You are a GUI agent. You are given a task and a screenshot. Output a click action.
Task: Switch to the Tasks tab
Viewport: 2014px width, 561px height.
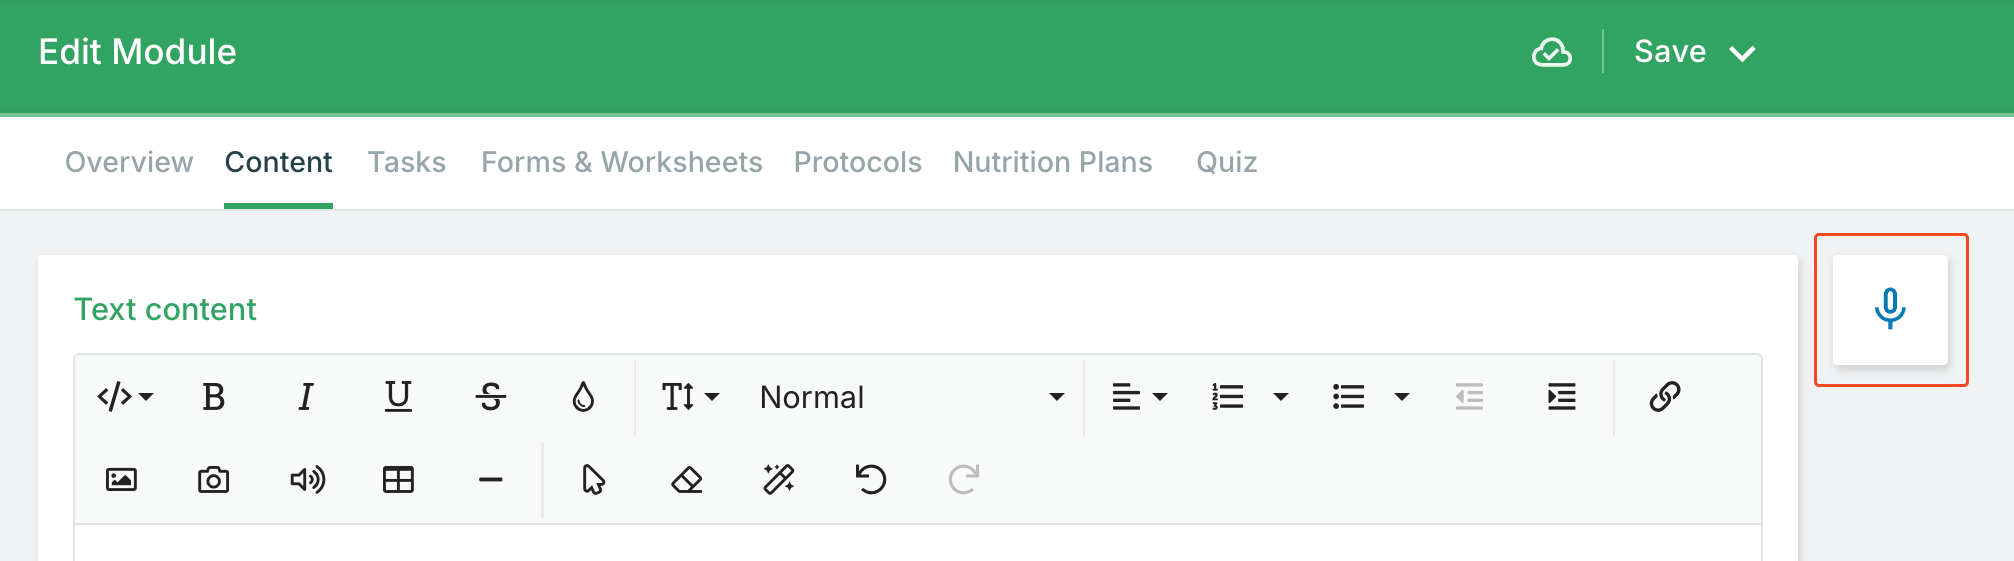coord(406,162)
